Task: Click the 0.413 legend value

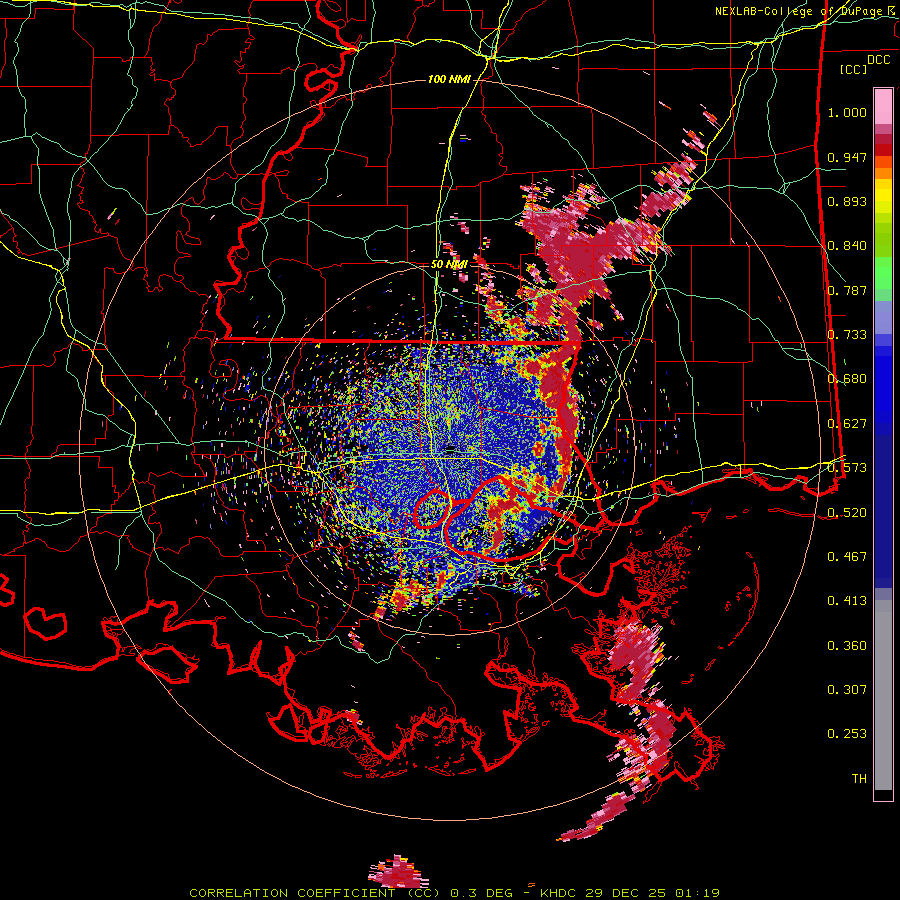Action: pos(847,601)
